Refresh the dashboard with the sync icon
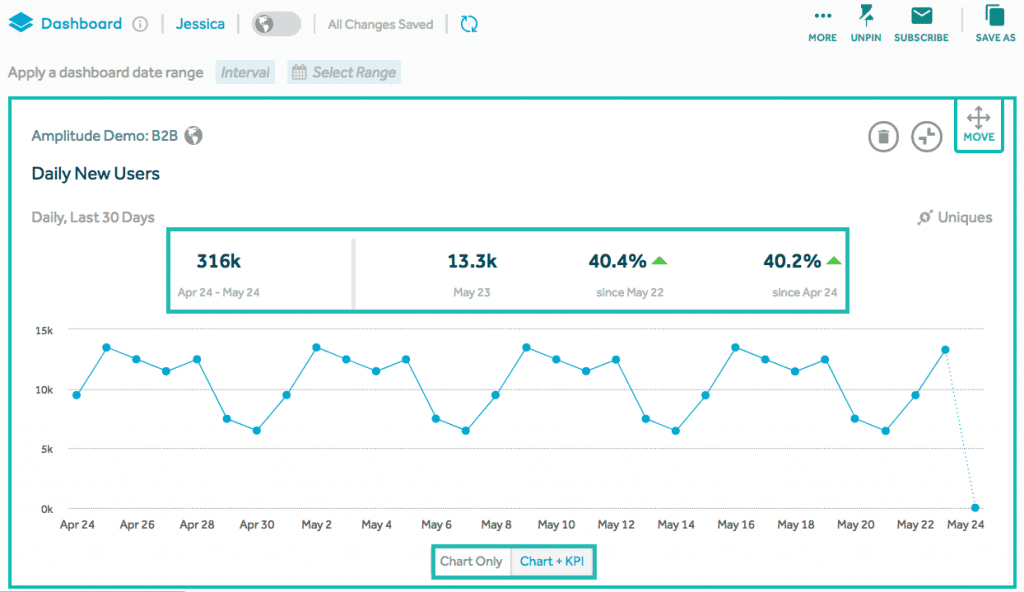The height and width of the screenshot is (592, 1024). point(468,24)
